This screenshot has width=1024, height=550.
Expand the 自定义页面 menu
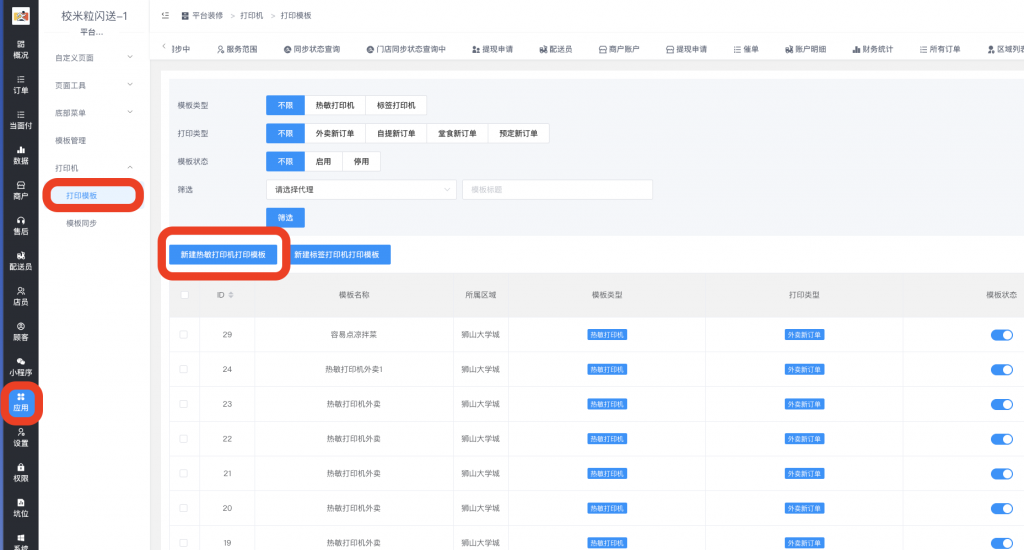pos(94,57)
